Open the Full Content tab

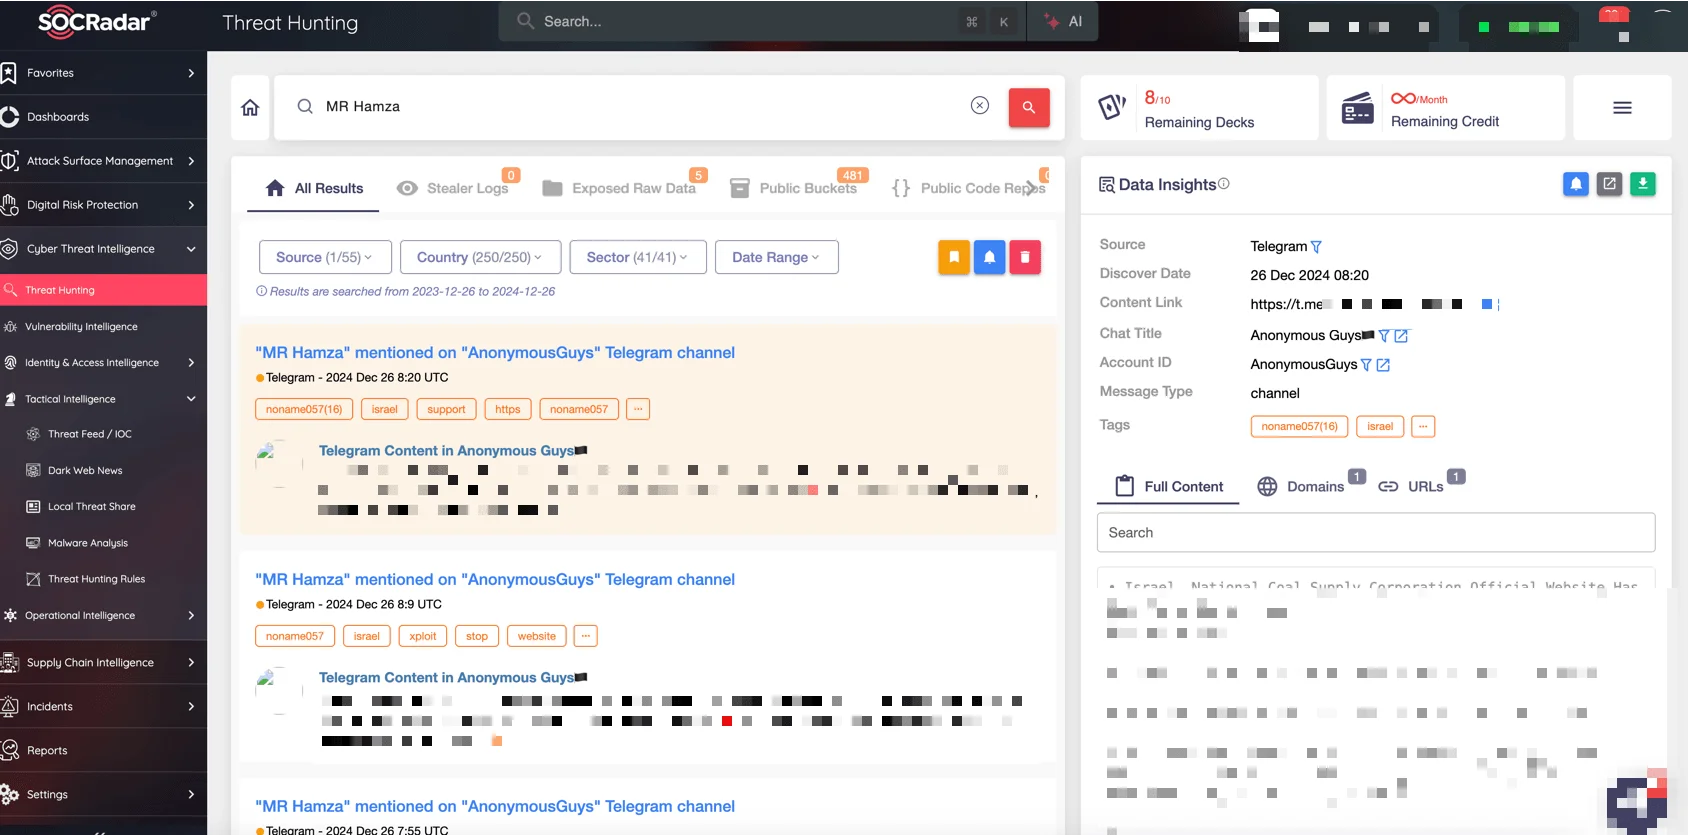point(1169,486)
